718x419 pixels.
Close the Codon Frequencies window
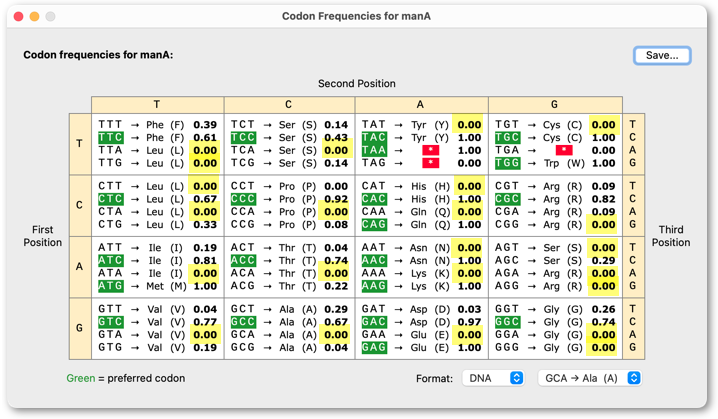click(19, 16)
